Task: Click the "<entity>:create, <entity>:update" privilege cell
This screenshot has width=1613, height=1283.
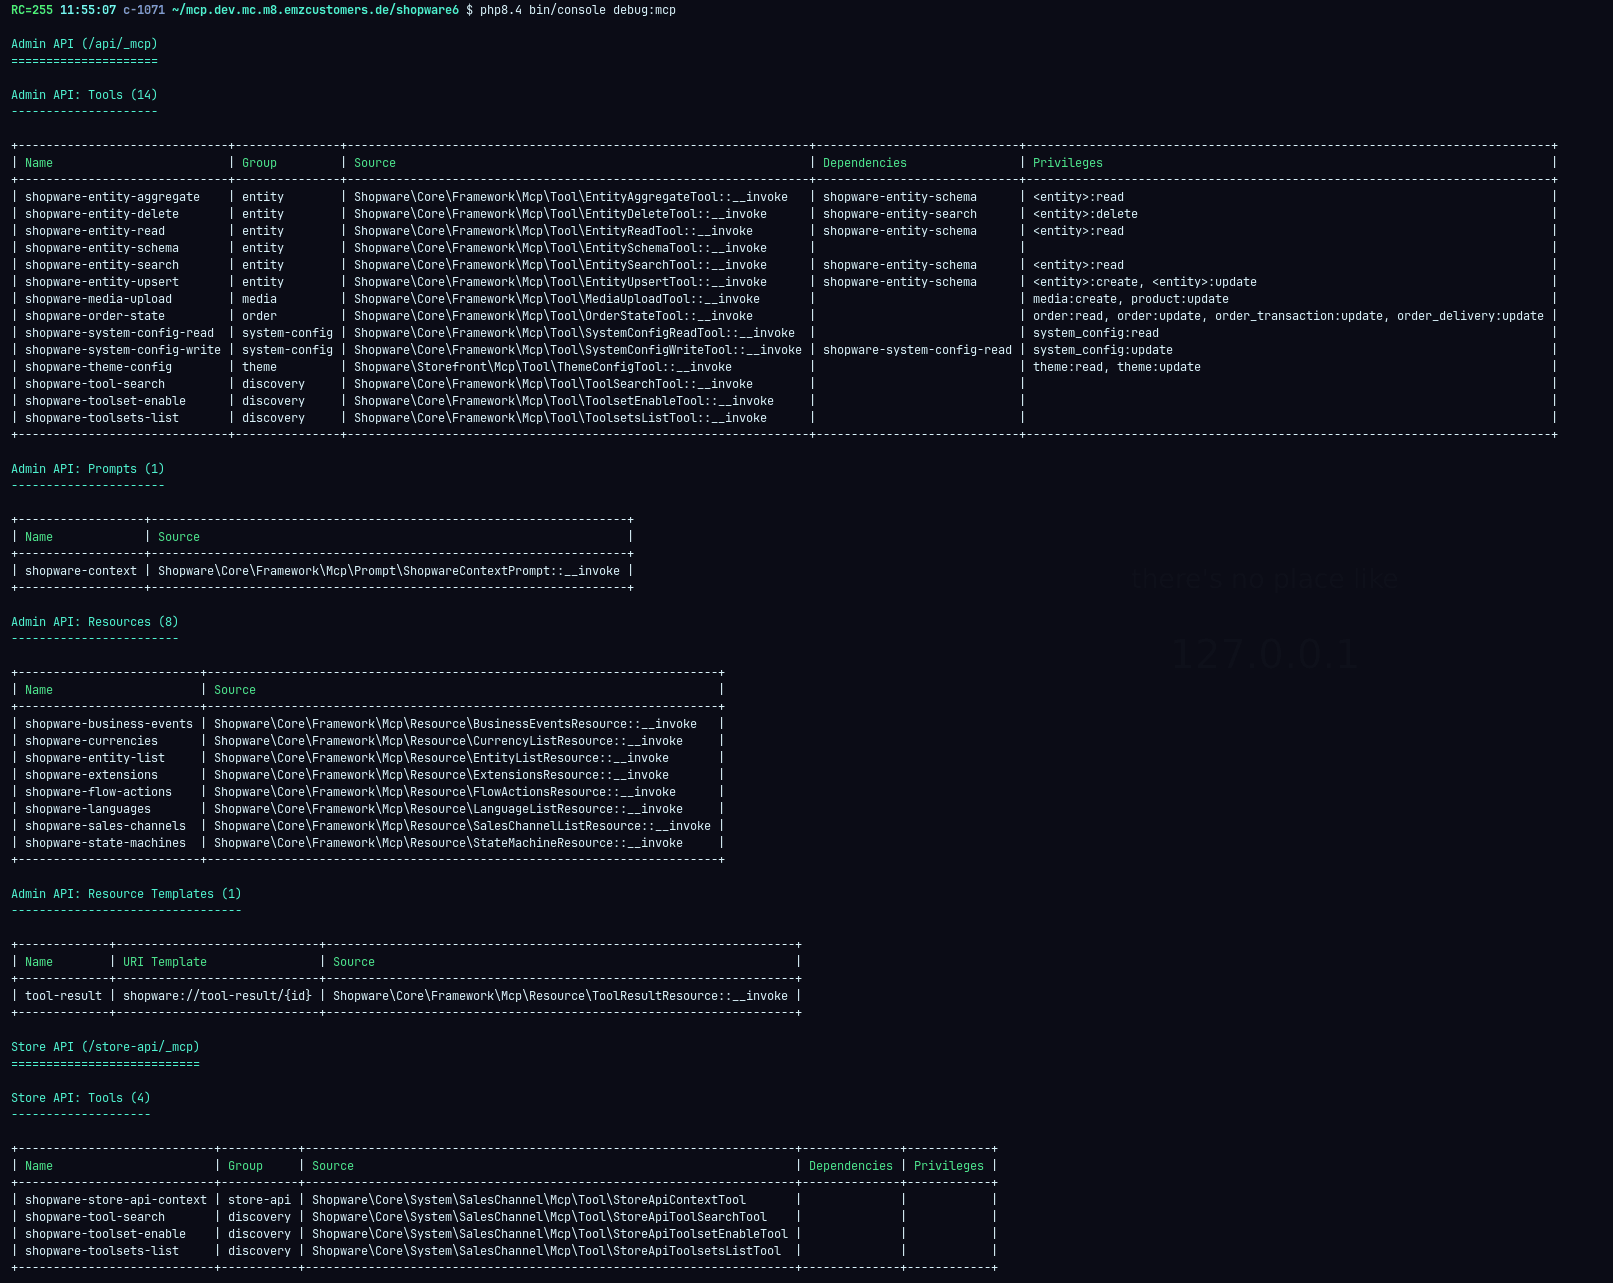Action: [x=1145, y=282]
